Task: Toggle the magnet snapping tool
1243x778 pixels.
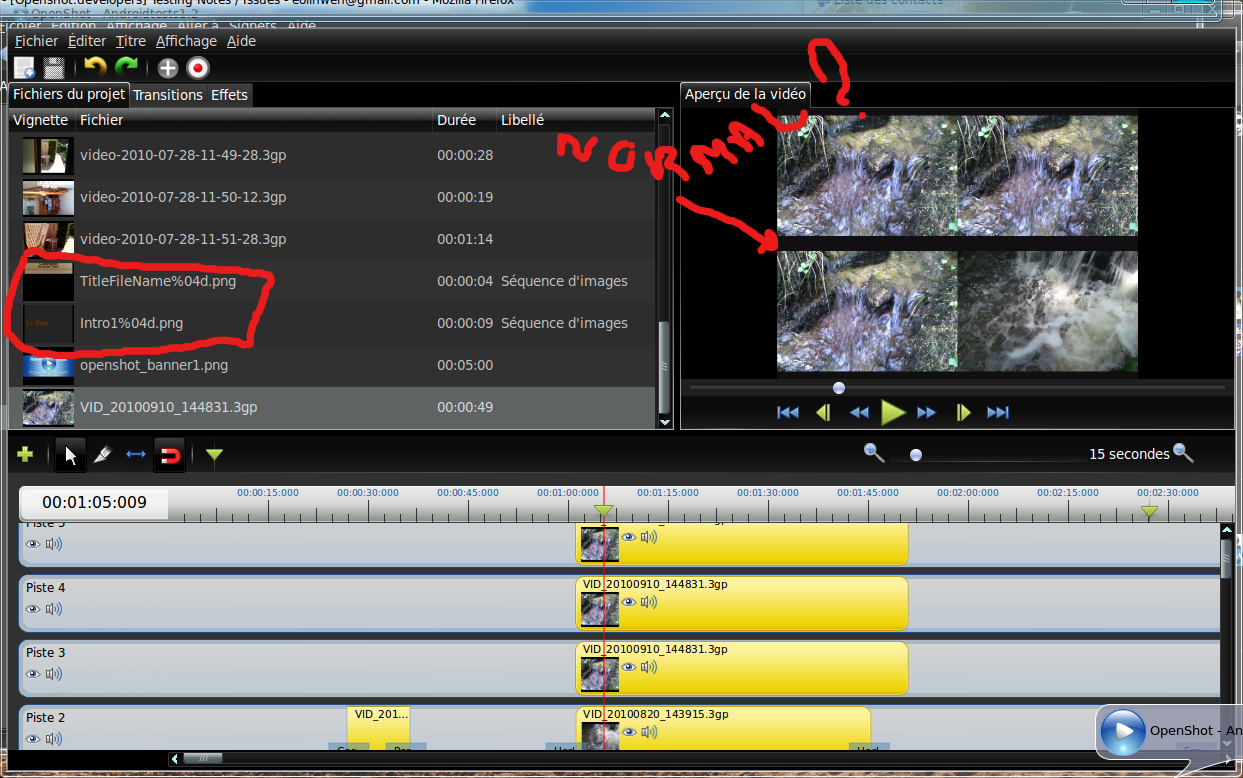Action: (x=170, y=456)
